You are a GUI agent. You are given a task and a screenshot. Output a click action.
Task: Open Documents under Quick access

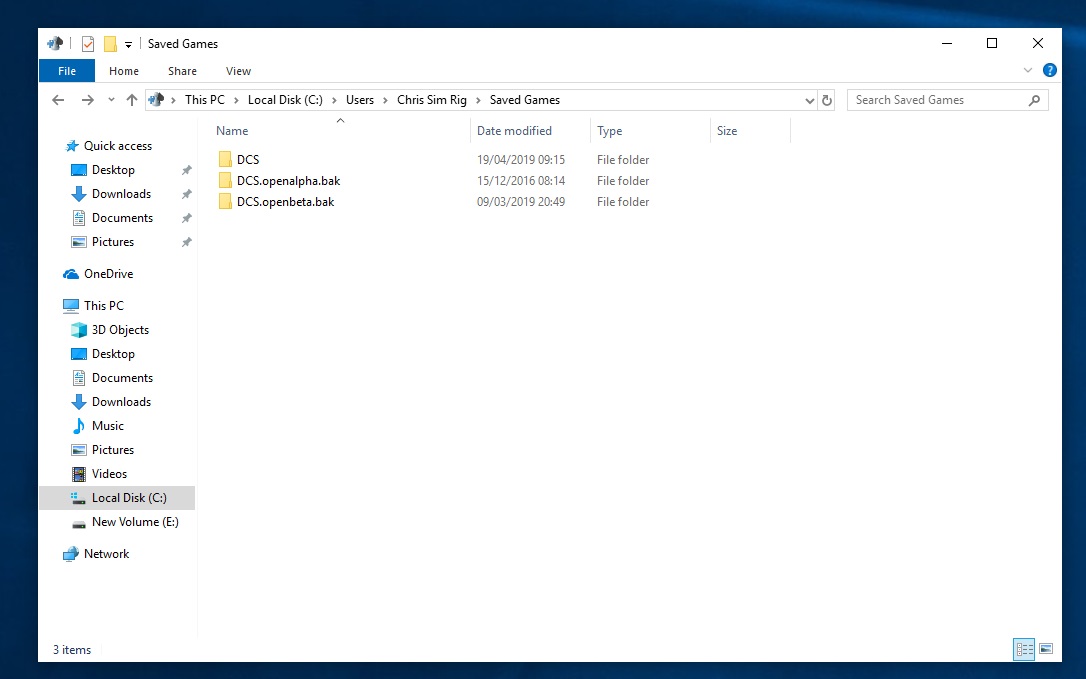click(122, 218)
